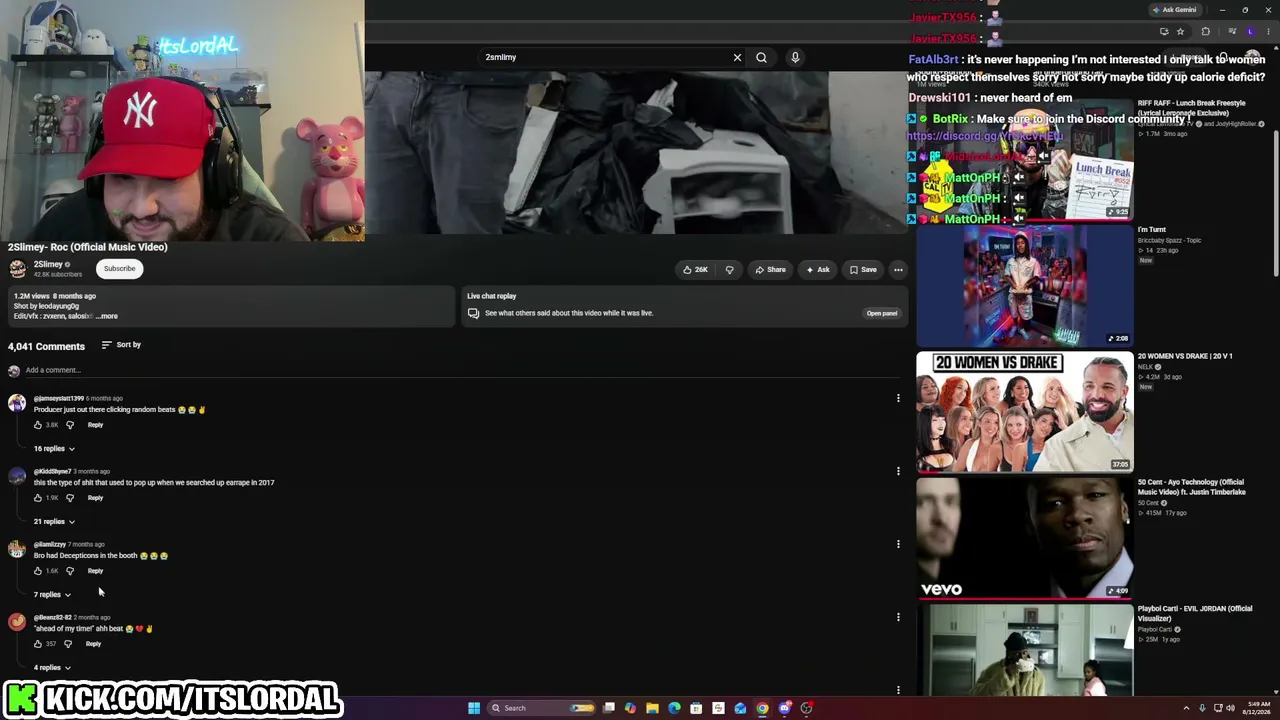This screenshot has height=720, width=1280.
Task: Open the Chrome three-dot menu
Action: [1268, 32]
